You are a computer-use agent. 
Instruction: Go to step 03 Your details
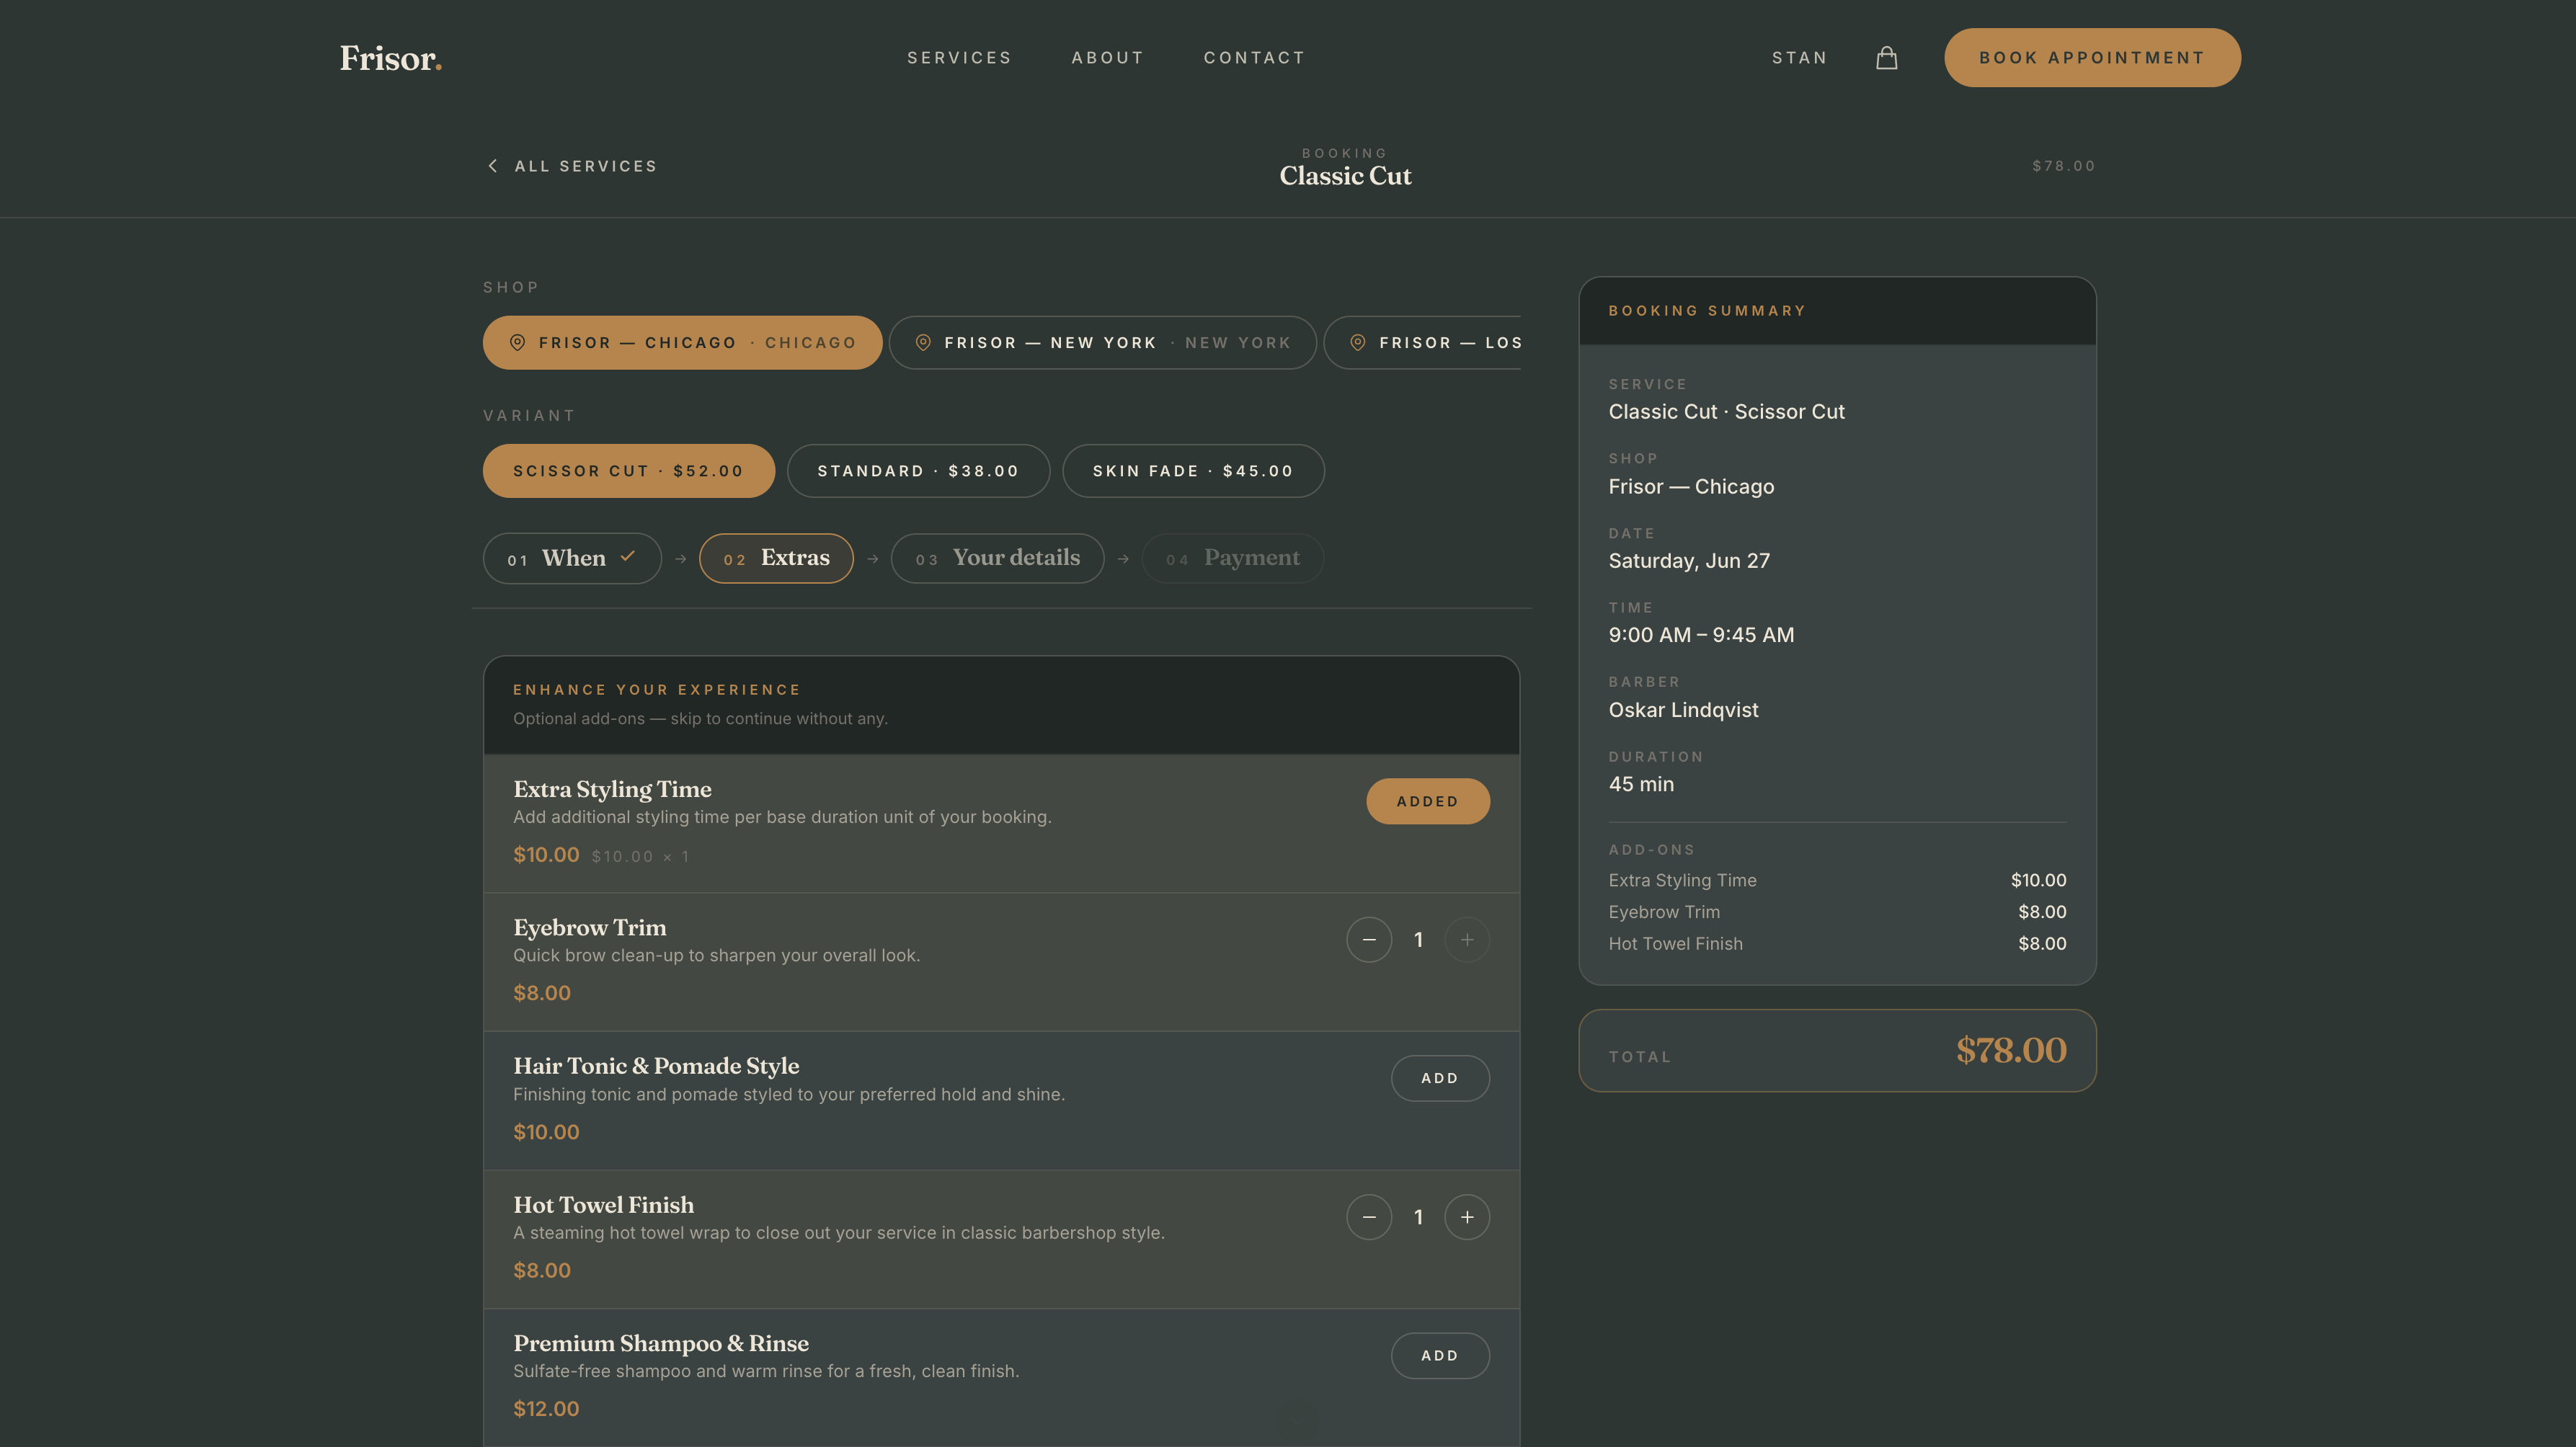coord(997,558)
